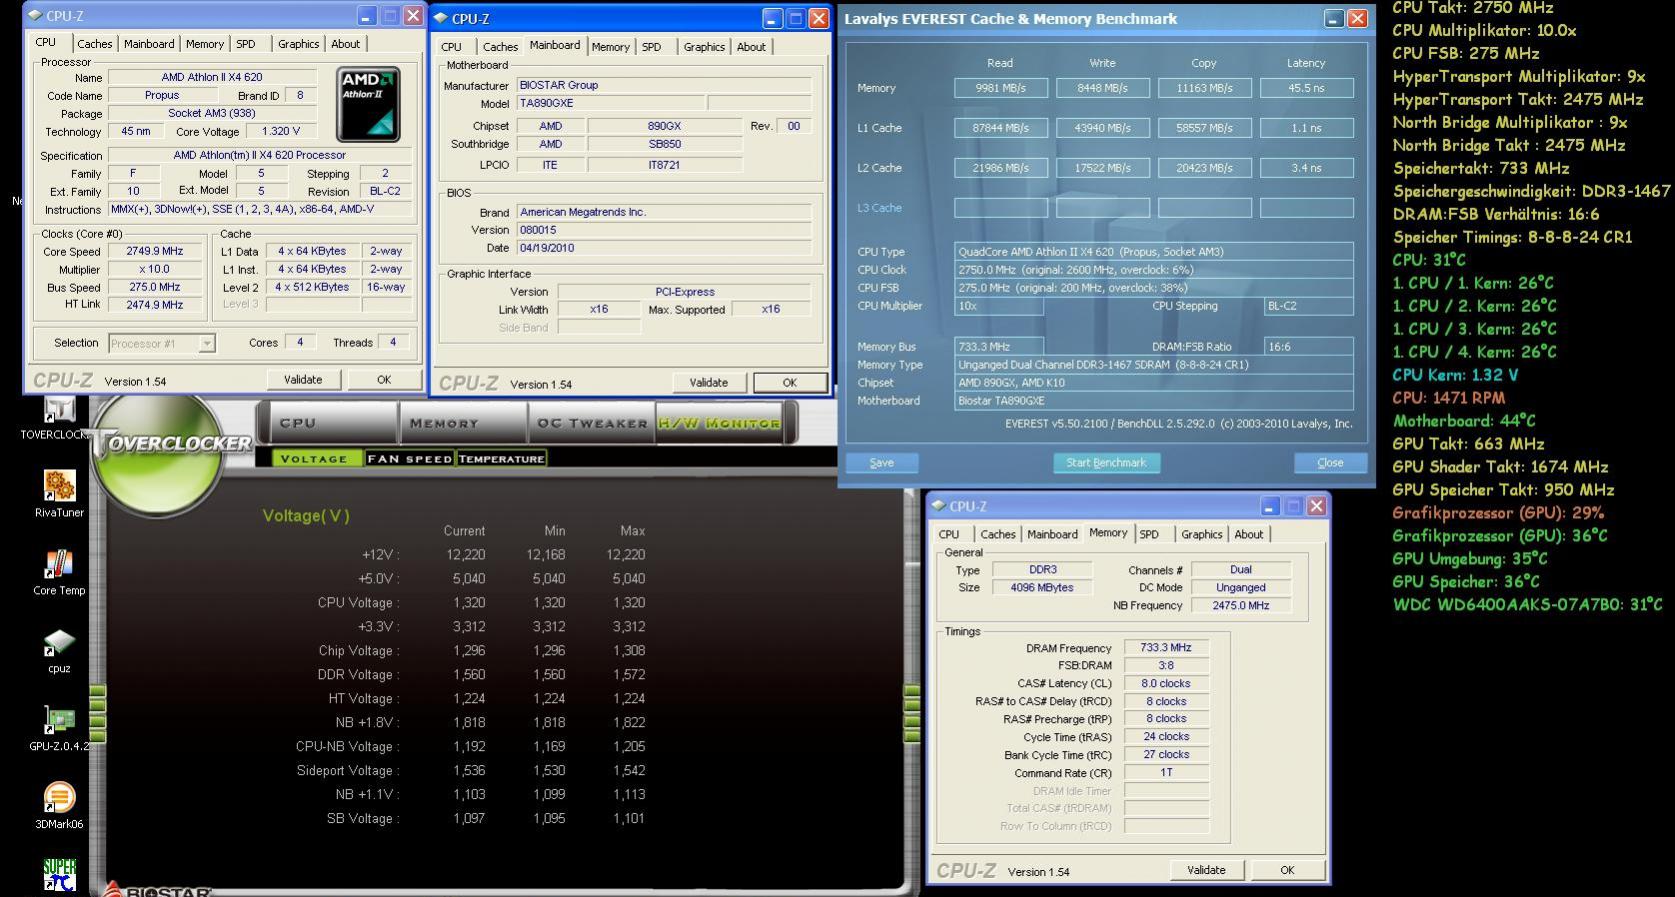The width and height of the screenshot is (1675, 897).
Task: Click the title icon of CPU-Z Mainboard window
Action: pyautogui.click(x=441, y=18)
